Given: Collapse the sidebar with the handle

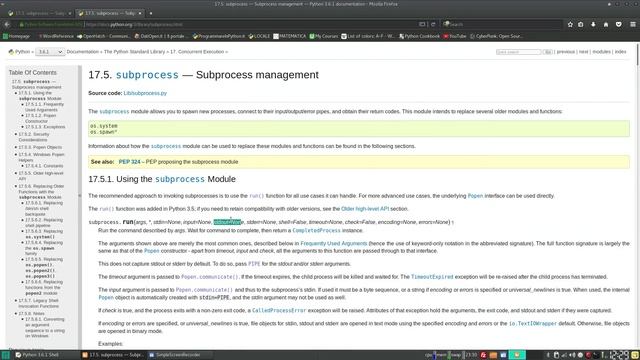Looking at the screenshot, I should click(x=80, y=196).
